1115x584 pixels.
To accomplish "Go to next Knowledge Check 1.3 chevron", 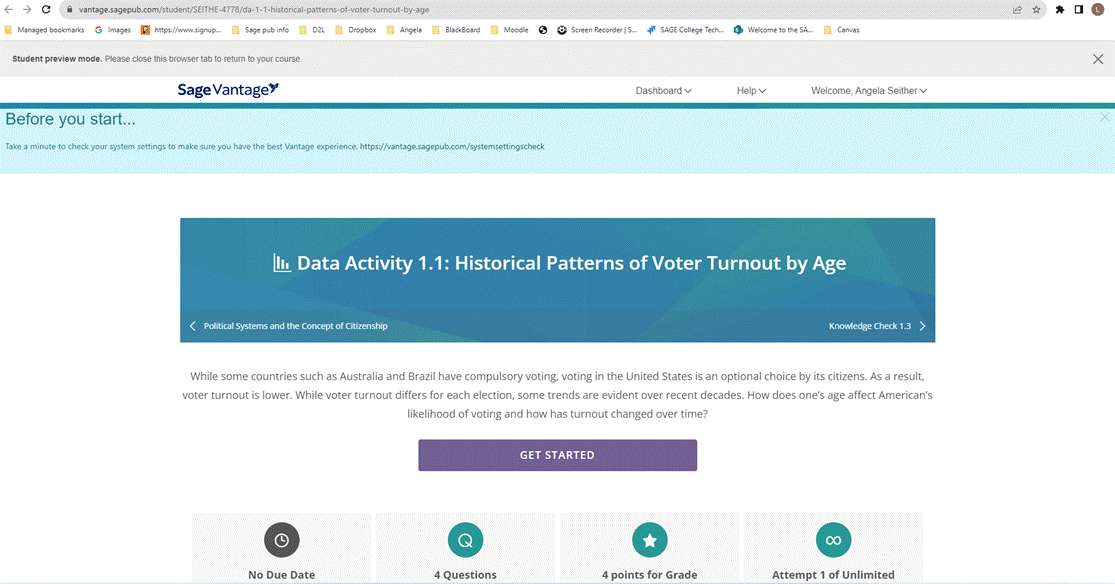I will pos(922,326).
